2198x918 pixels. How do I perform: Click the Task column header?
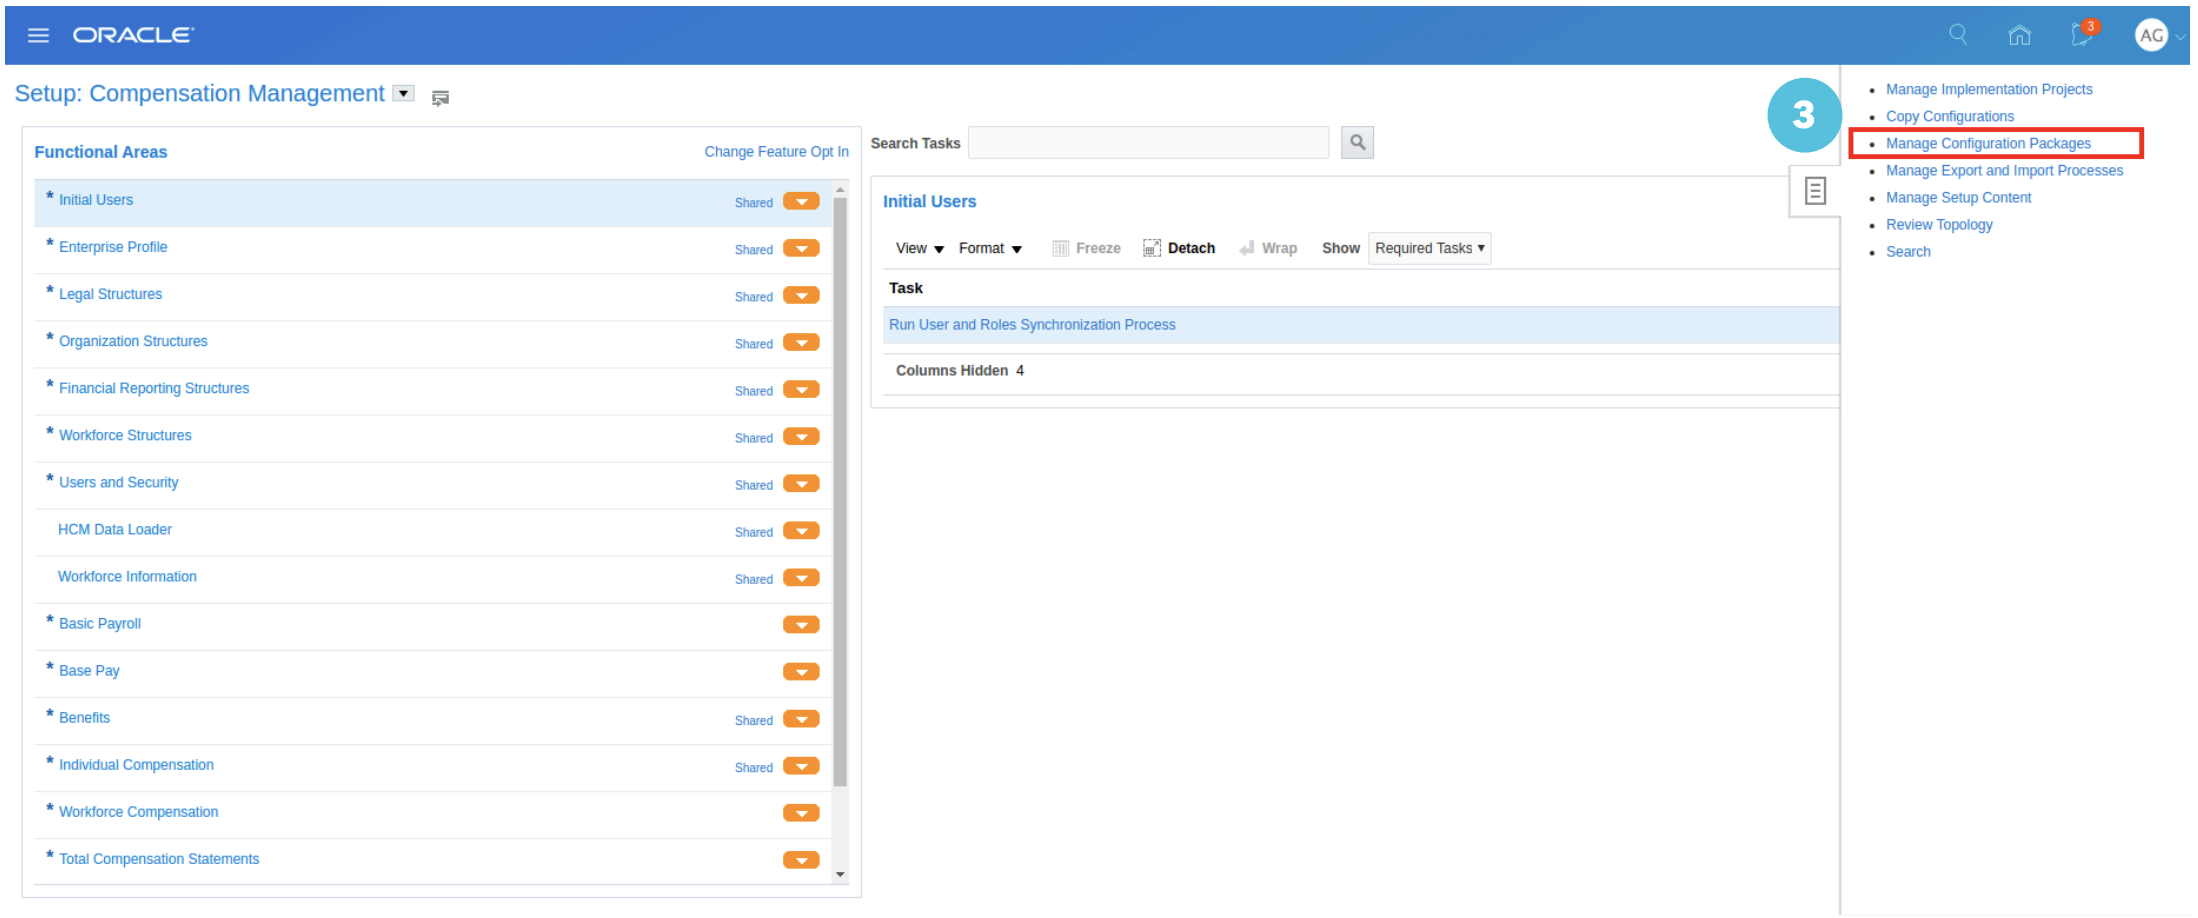tap(906, 288)
